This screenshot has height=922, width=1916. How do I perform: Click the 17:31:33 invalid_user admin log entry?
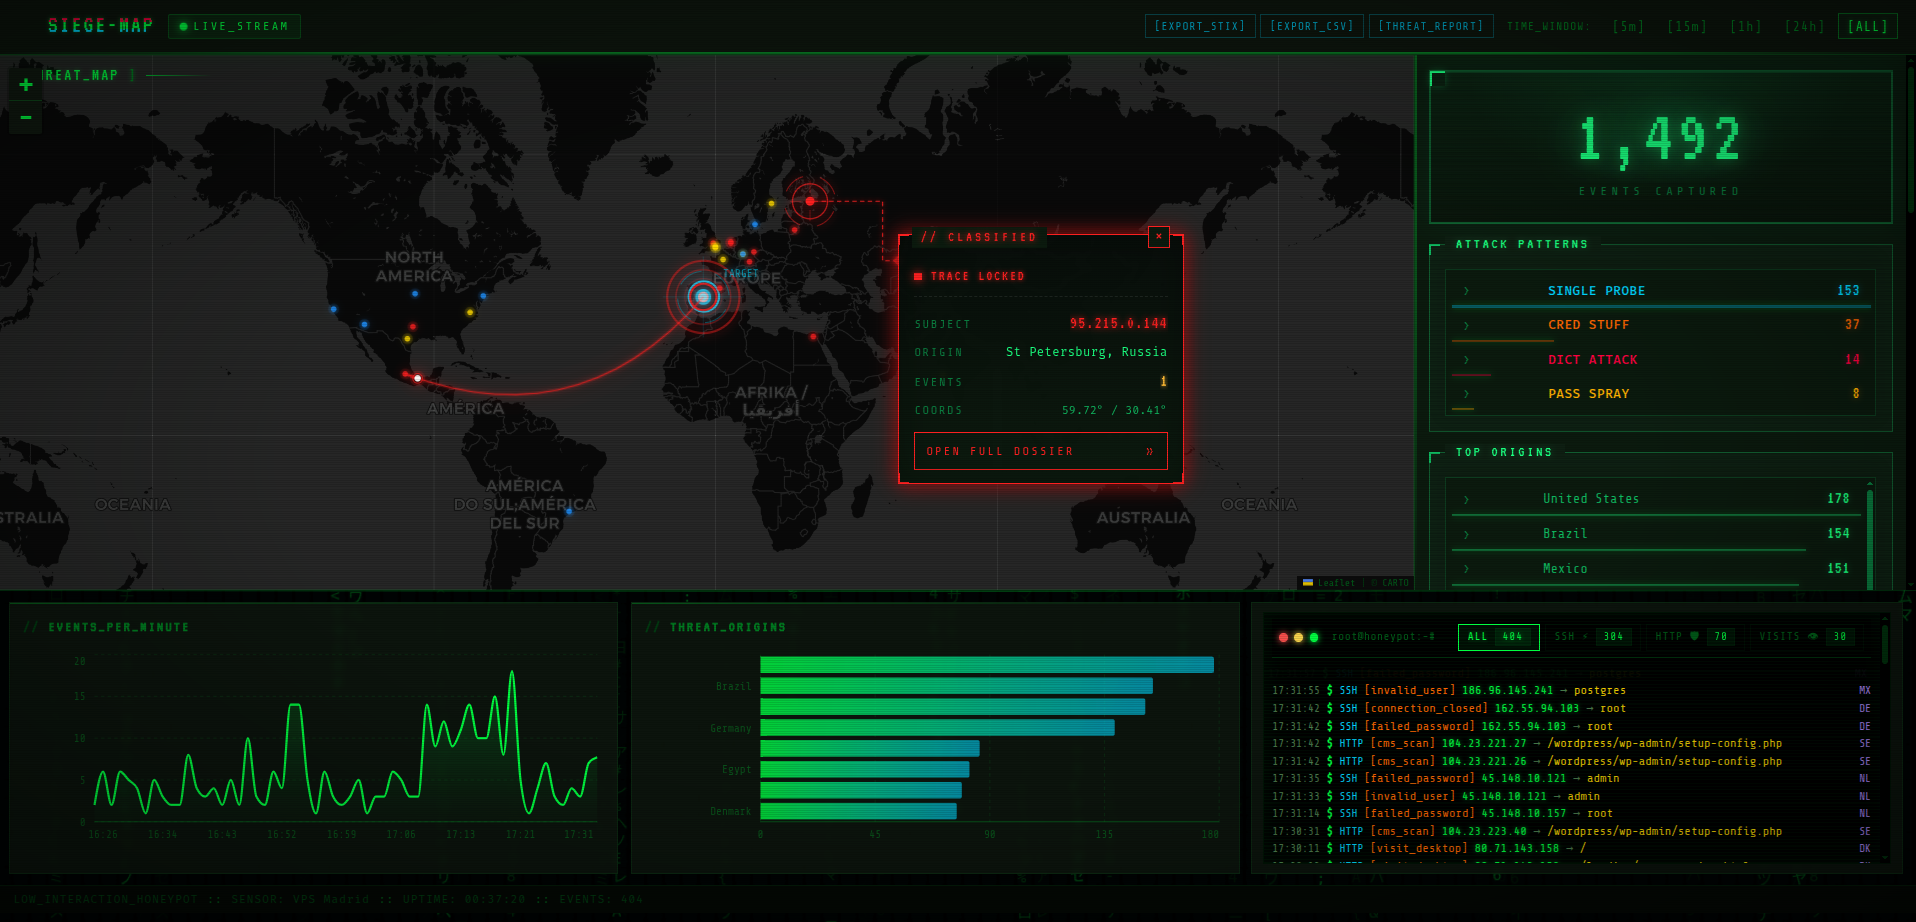click(x=1571, y=797)
